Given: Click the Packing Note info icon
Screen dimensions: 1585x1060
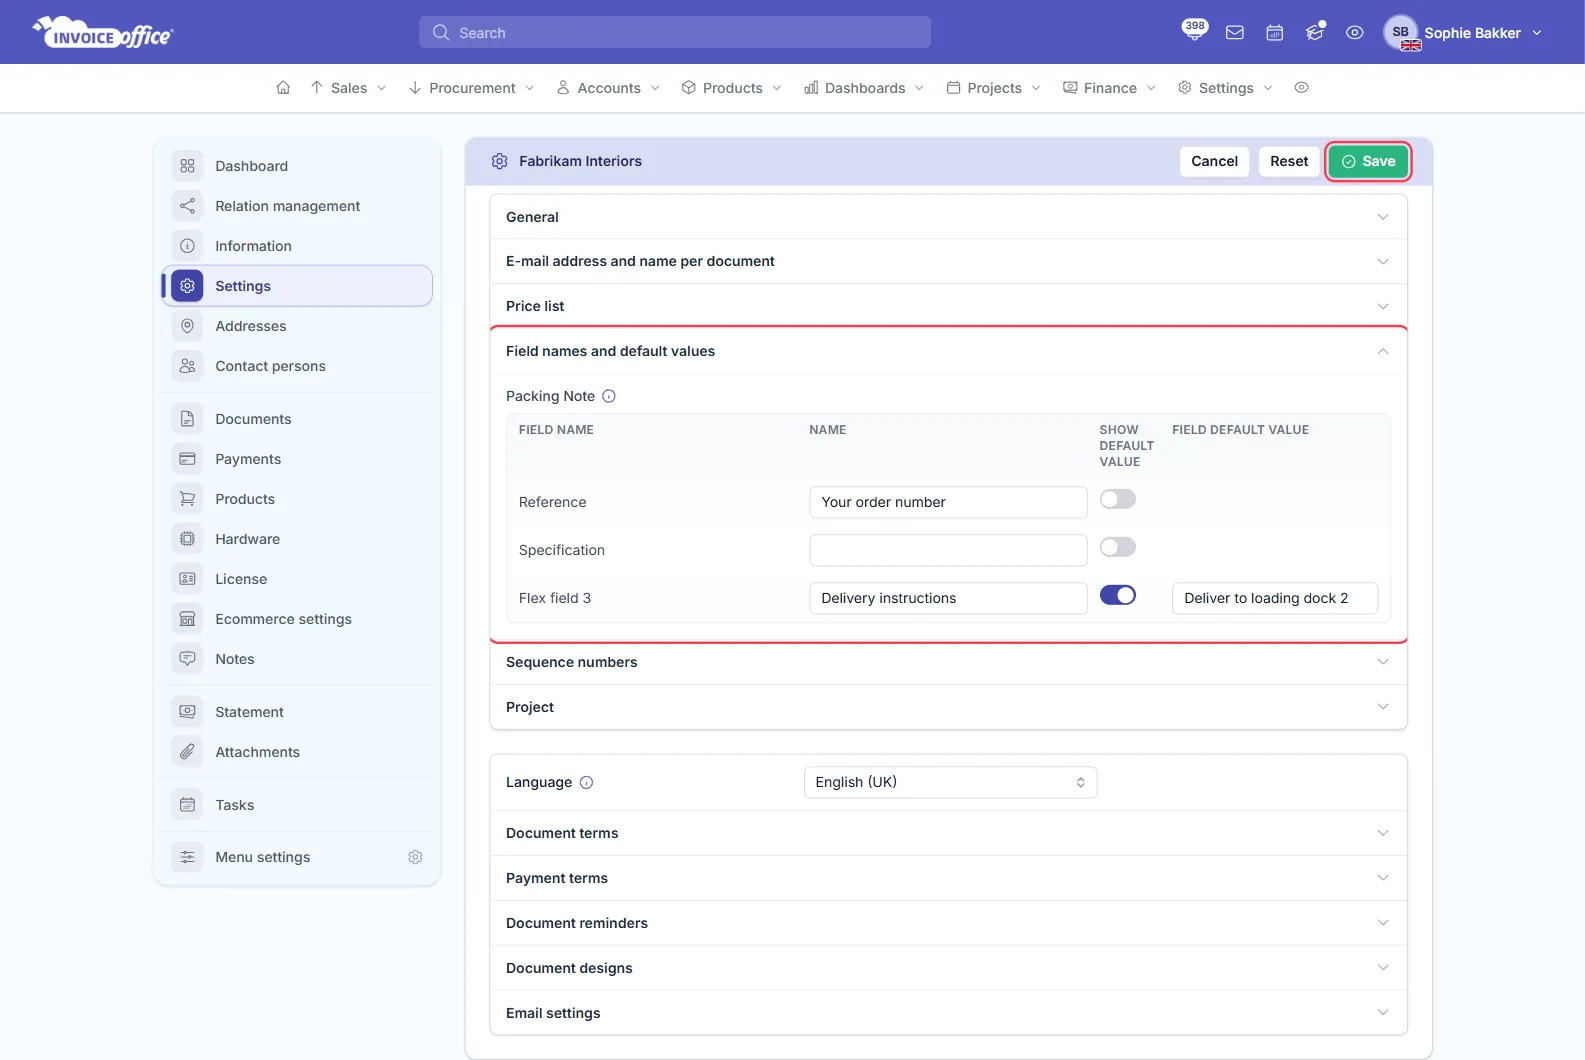Looking at the screenshot, I should tap(609, 396).
